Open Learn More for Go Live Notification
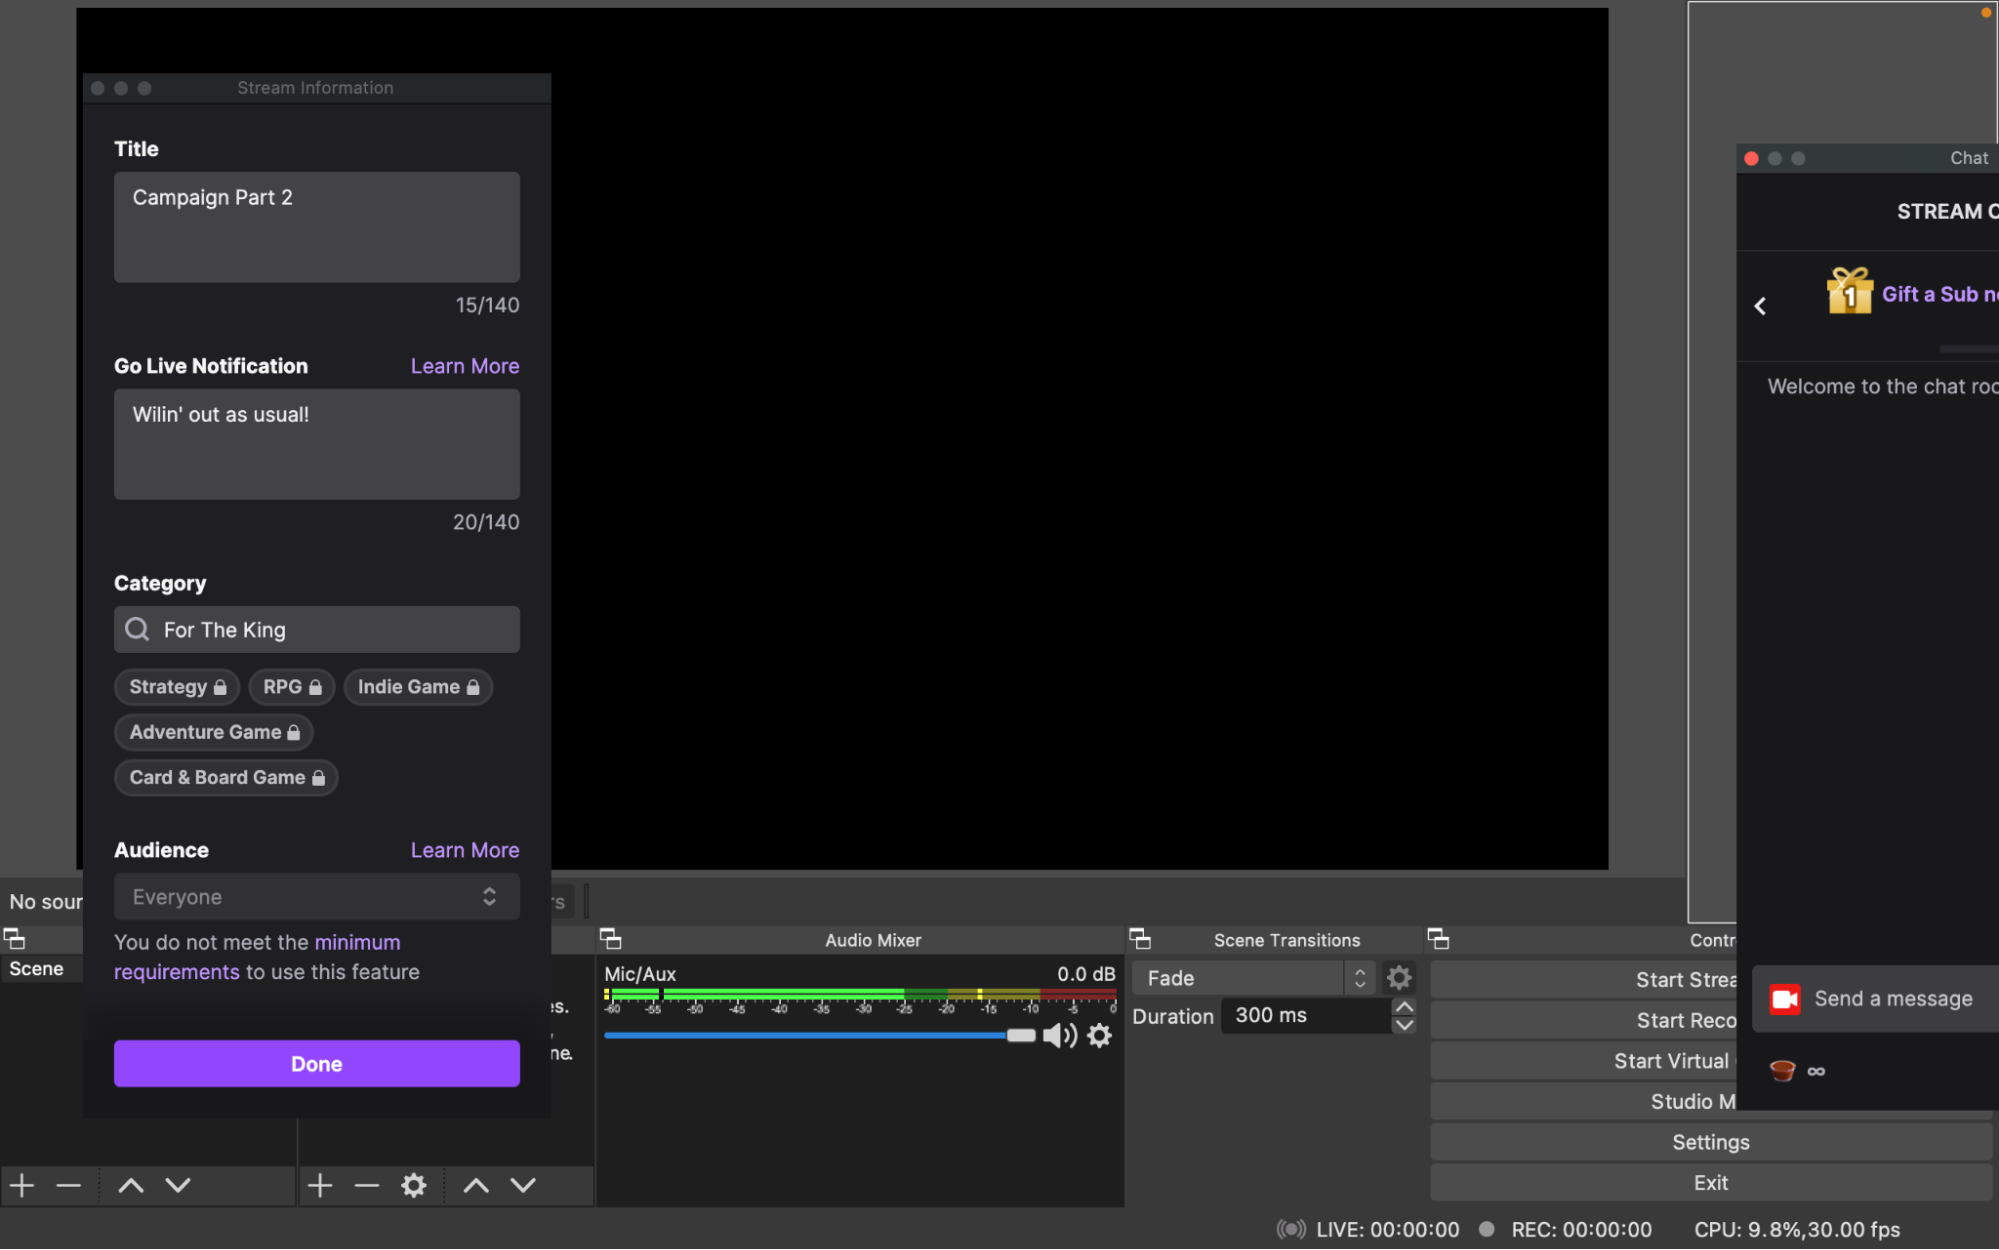The height and width of the screenshot is (1250, 1999). (464, 366)
